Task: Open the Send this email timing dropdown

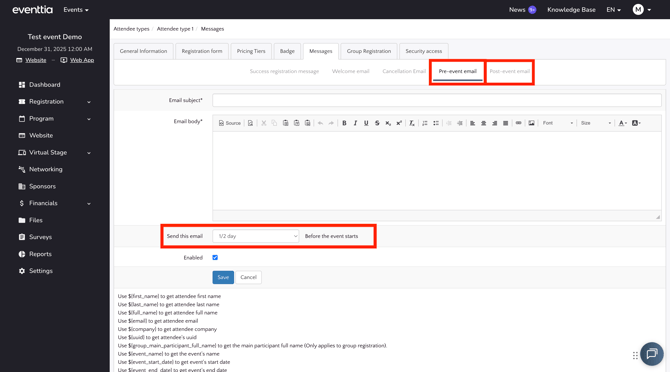Action: (x=256, y=236)
